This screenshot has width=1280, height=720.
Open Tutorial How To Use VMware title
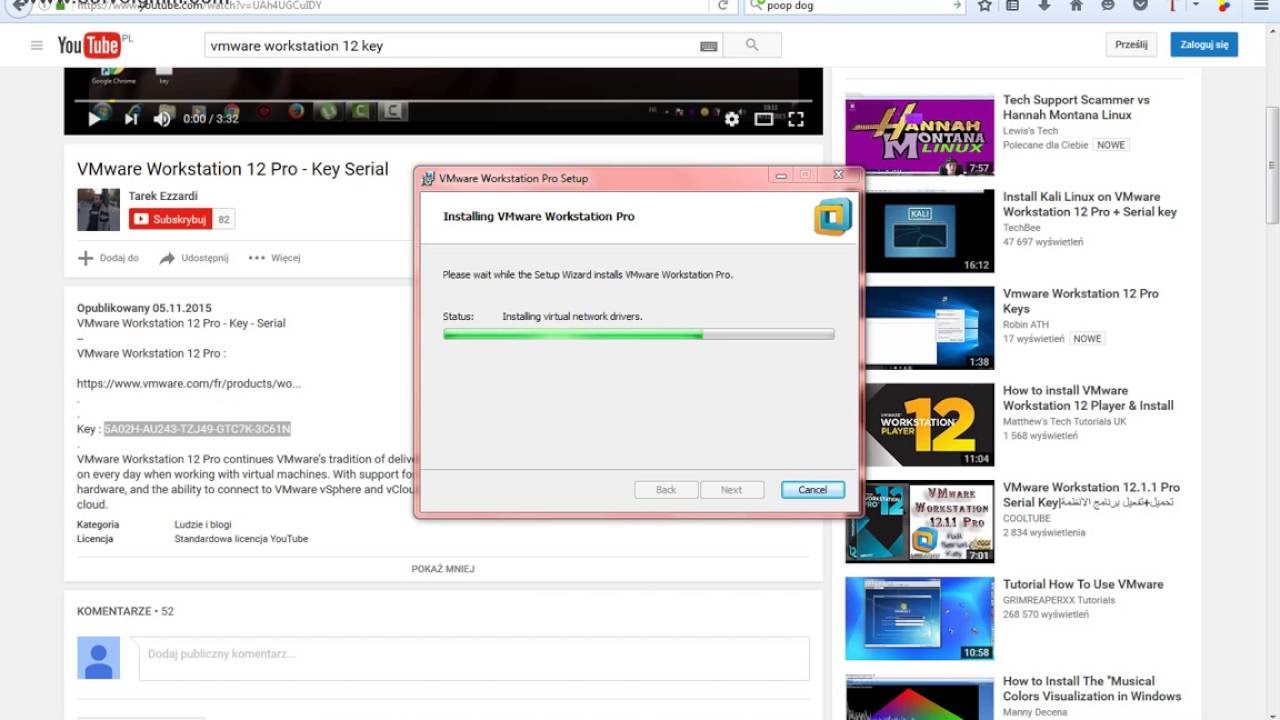(1083, 584)
